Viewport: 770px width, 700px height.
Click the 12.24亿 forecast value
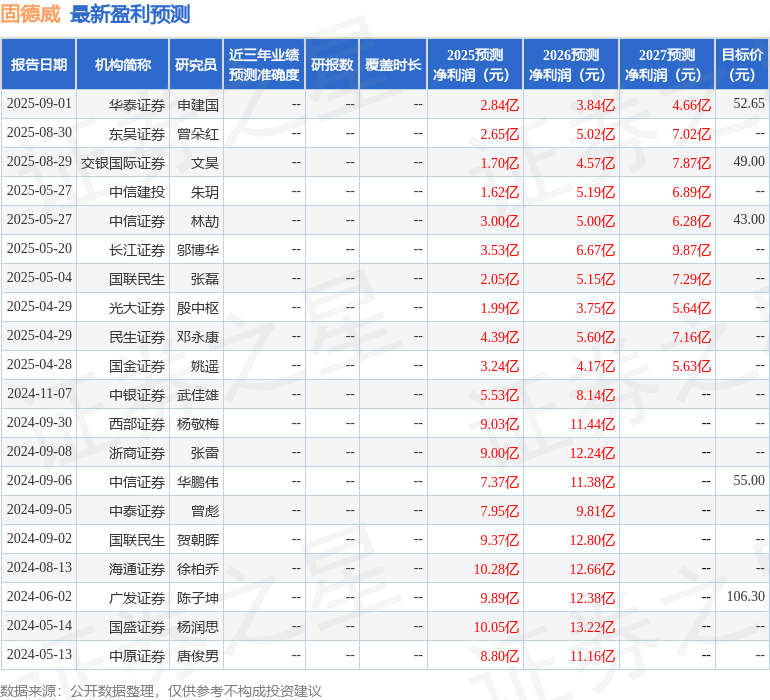click(x=592, y=453)
